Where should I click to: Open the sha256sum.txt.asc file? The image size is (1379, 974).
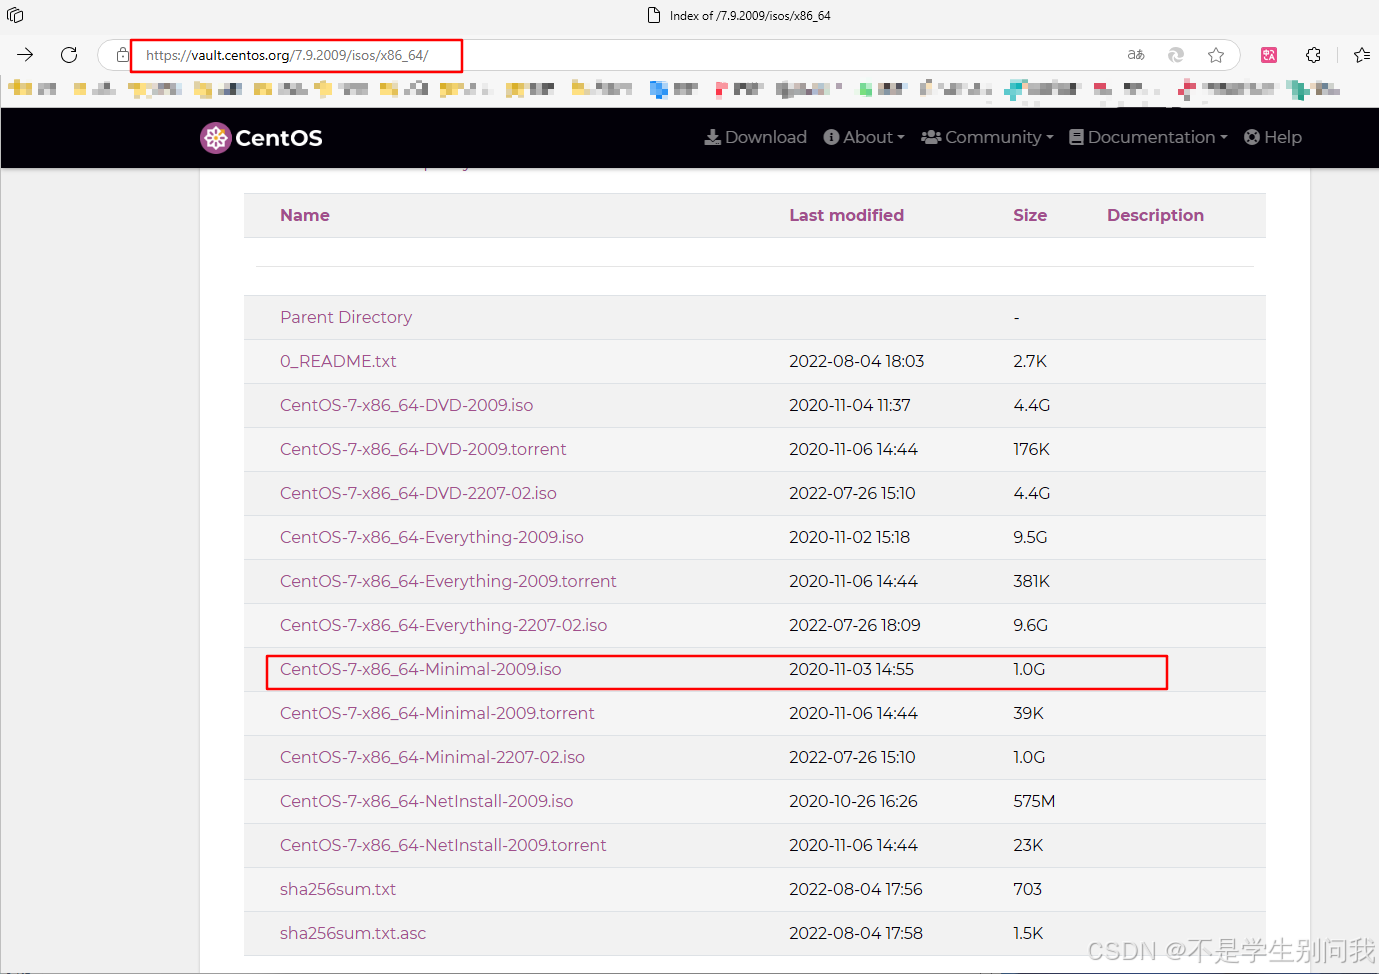tap(353, 933)
